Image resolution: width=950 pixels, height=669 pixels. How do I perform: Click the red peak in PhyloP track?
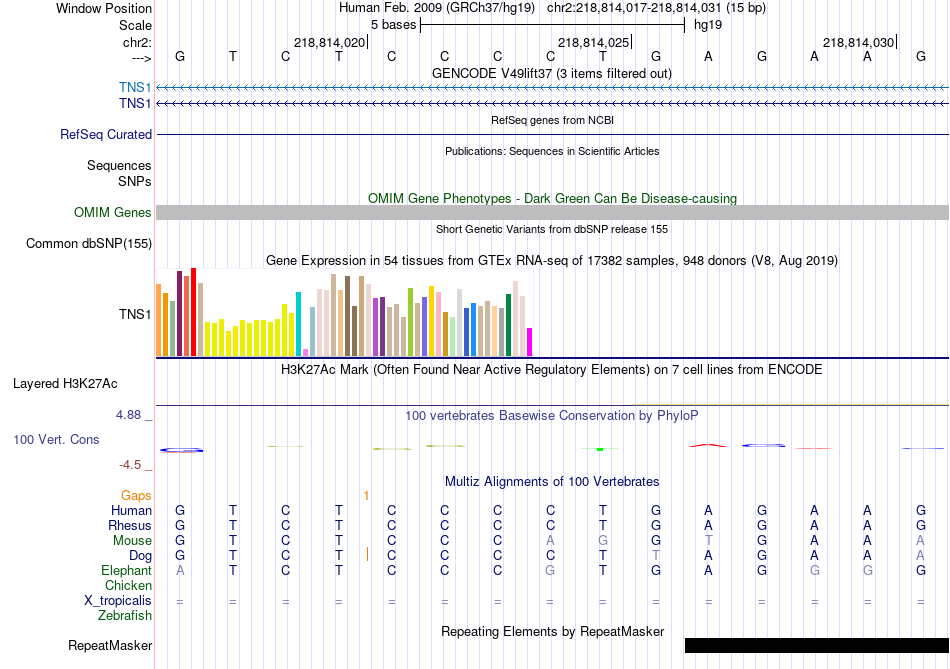(708, 445)
